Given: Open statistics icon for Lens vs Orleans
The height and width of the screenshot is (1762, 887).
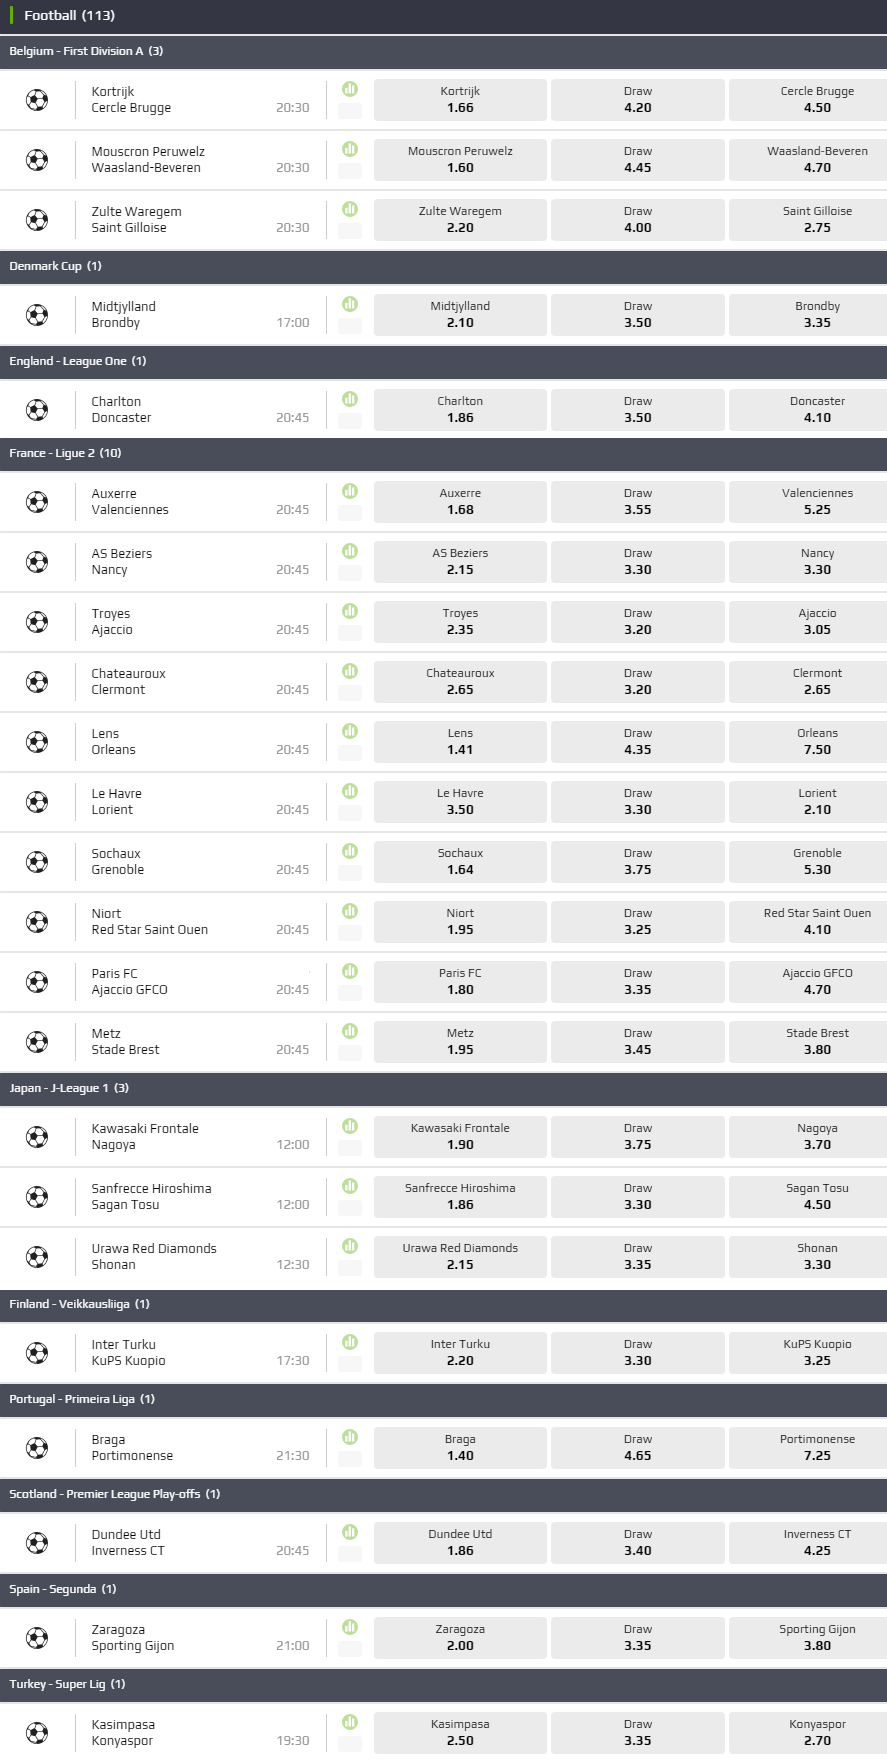Looking at the screenshot, I should (x=350, y=731).
